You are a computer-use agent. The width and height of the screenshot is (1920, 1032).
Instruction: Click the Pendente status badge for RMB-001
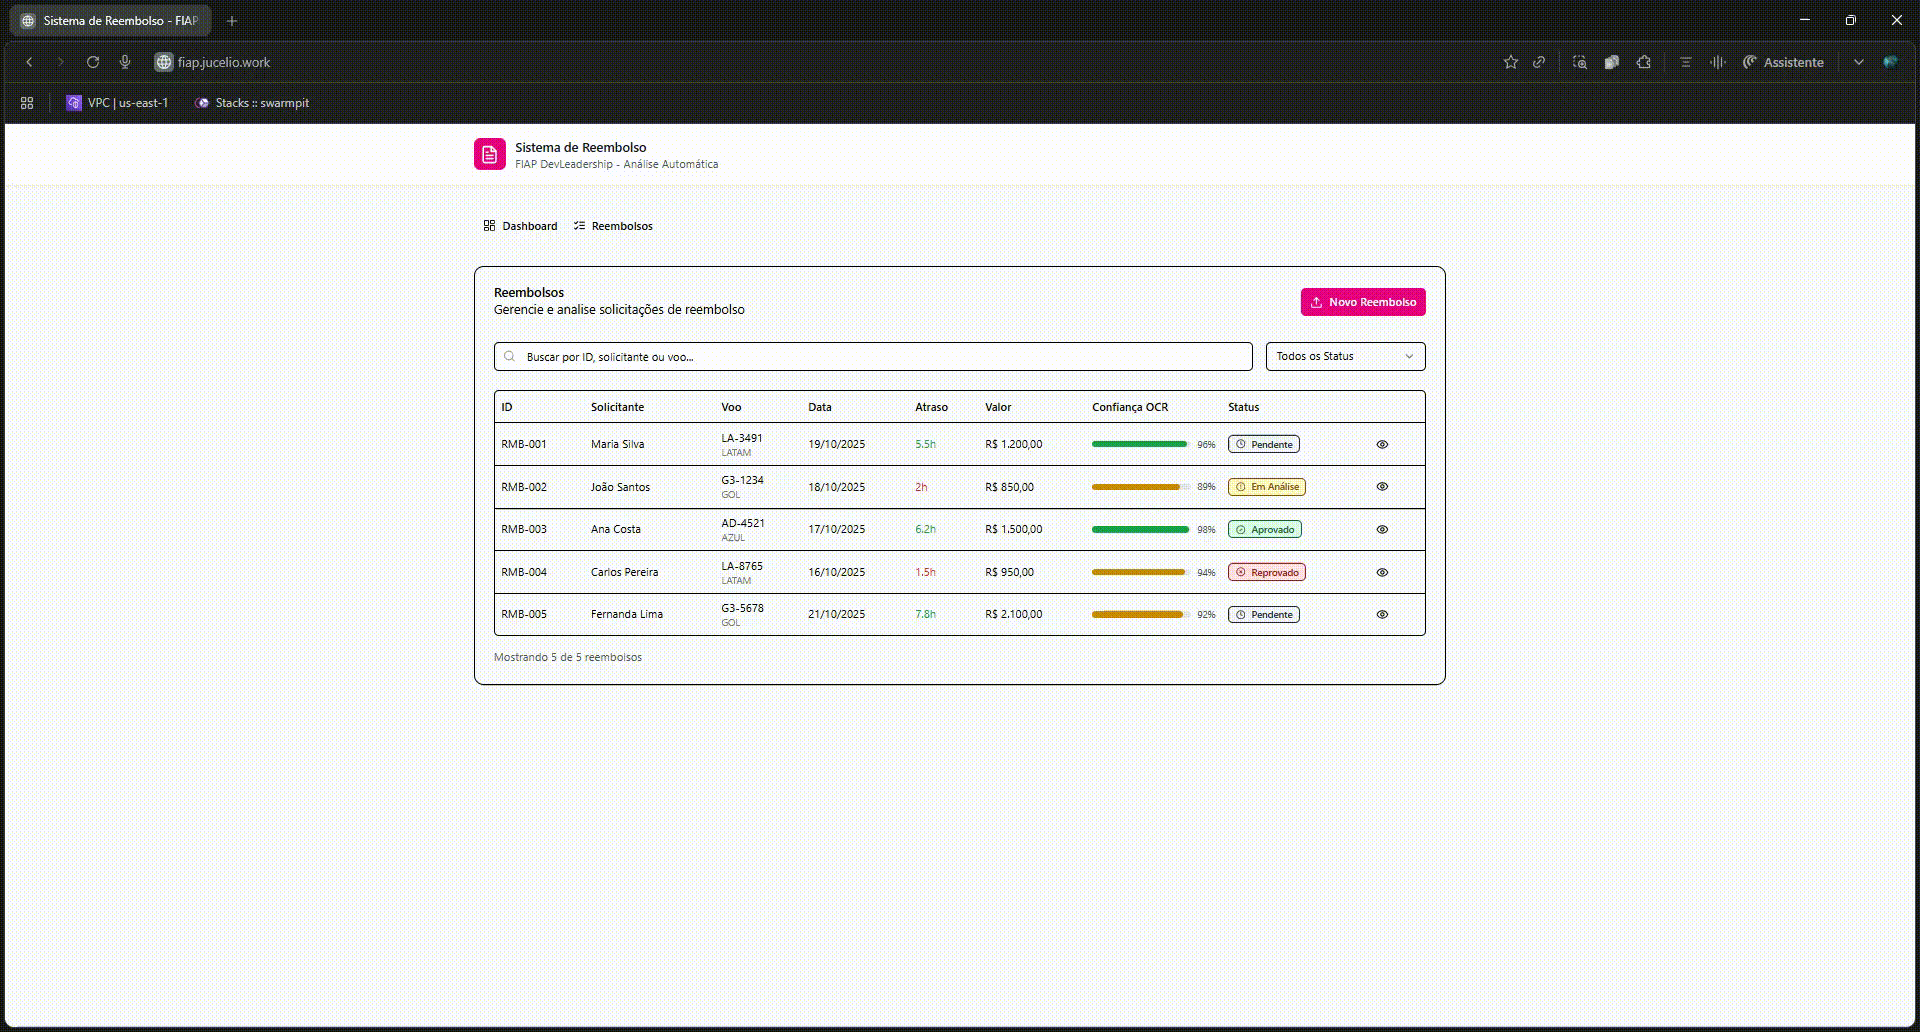[x=1263, y=444]
